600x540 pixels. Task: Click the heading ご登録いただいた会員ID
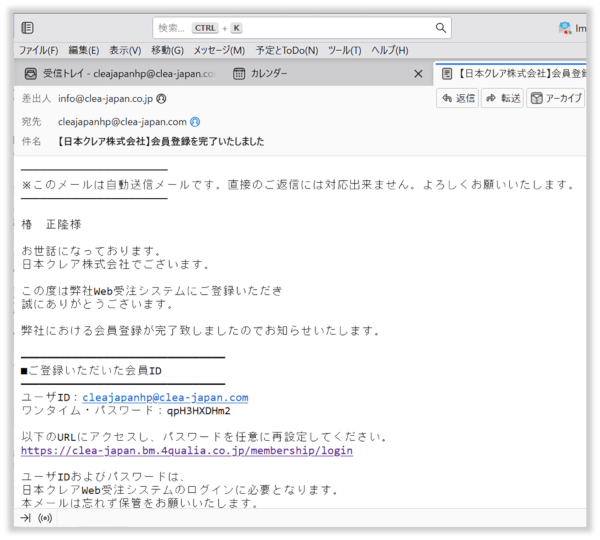click(95, 370)
